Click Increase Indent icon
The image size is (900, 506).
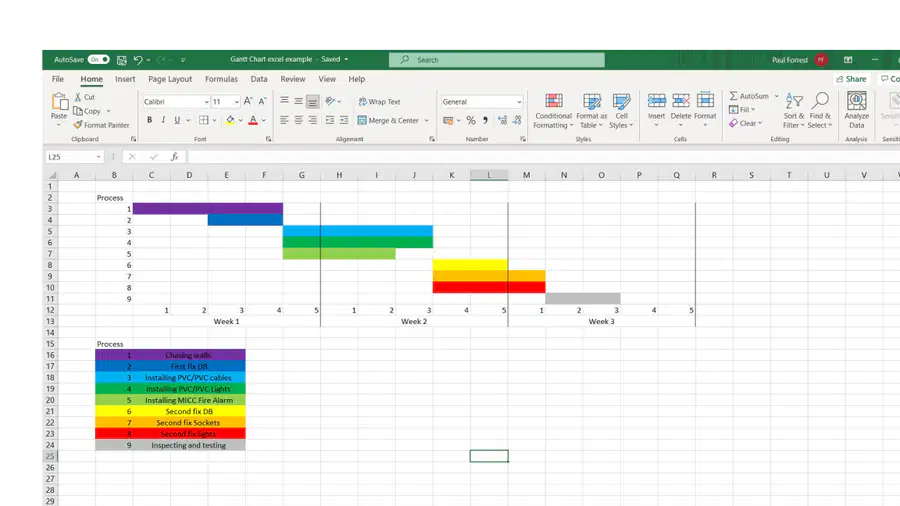(344, 120)
